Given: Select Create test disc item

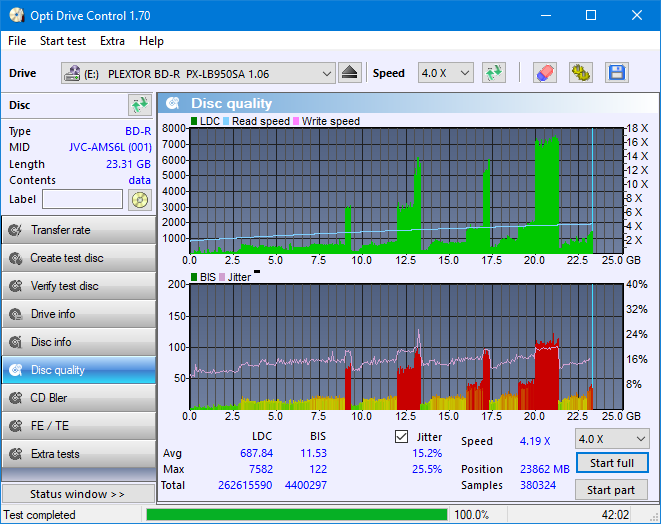Looking at the screenshot, I should (79, 258).
